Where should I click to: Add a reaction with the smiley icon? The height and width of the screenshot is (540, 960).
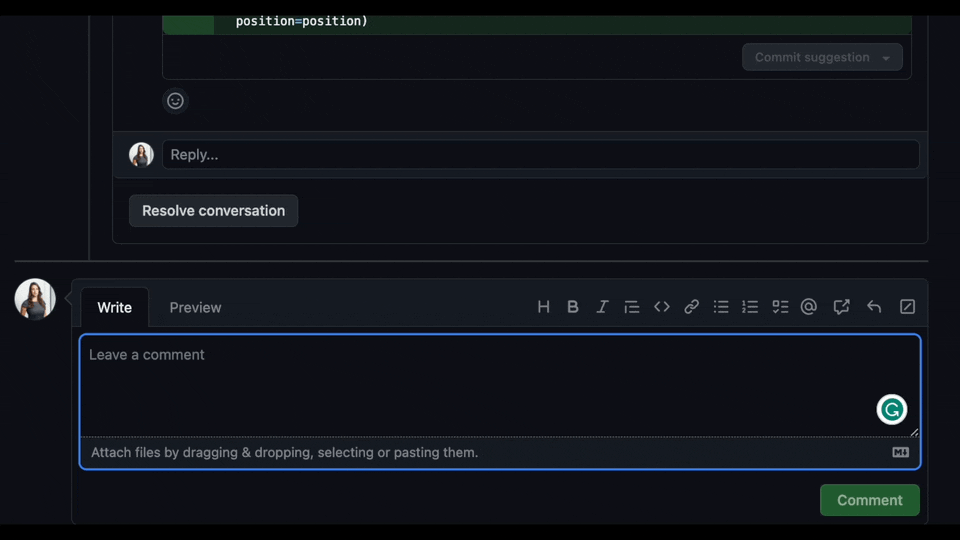coord(175,101)
